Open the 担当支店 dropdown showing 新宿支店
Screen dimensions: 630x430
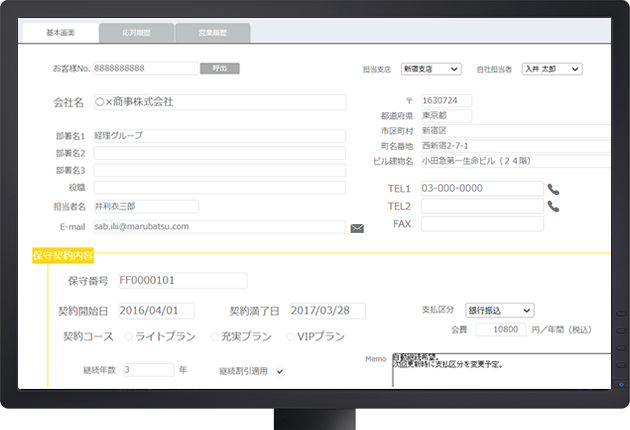(431, 69)
